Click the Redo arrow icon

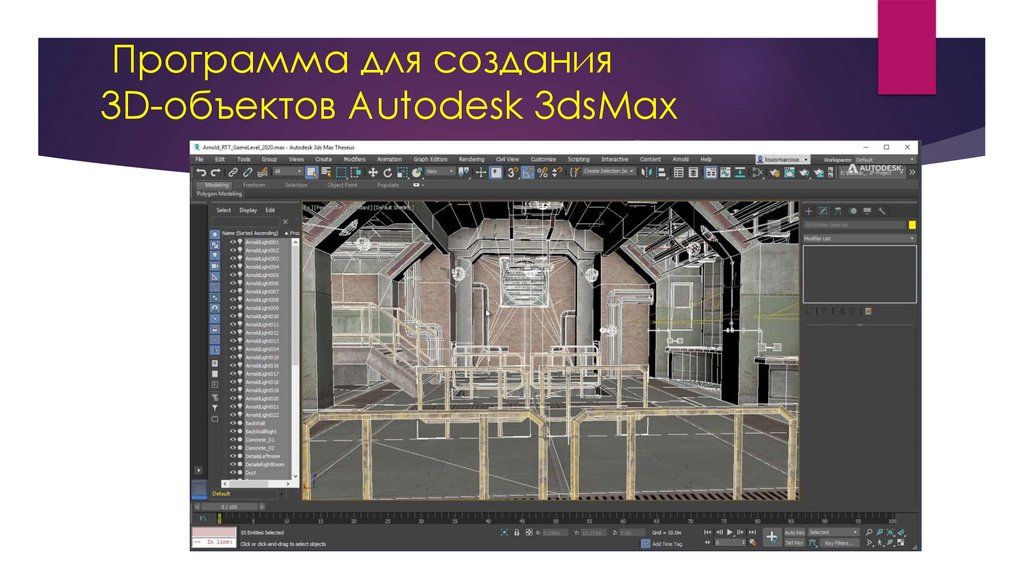(215, 172)
